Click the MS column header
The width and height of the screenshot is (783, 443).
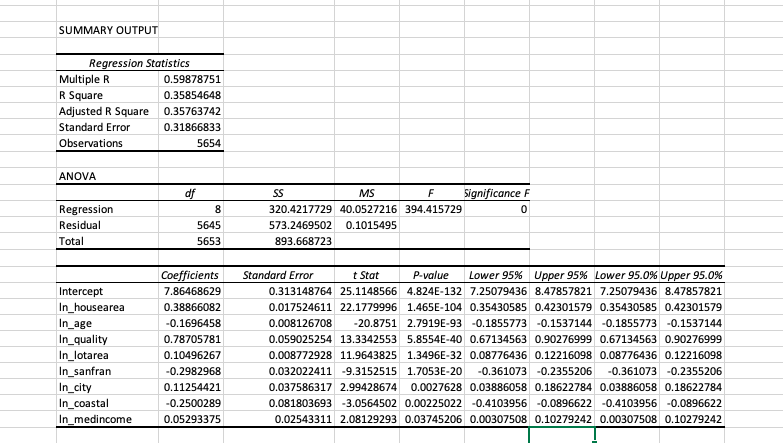367,193
